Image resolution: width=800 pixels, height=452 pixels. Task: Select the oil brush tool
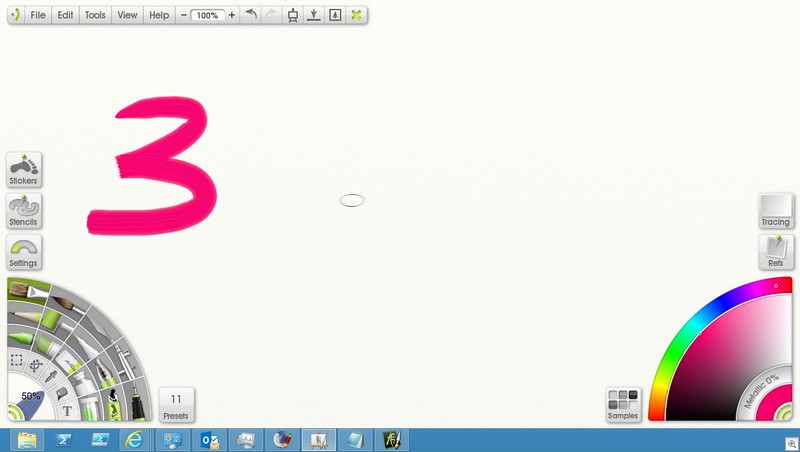point(30,291)
